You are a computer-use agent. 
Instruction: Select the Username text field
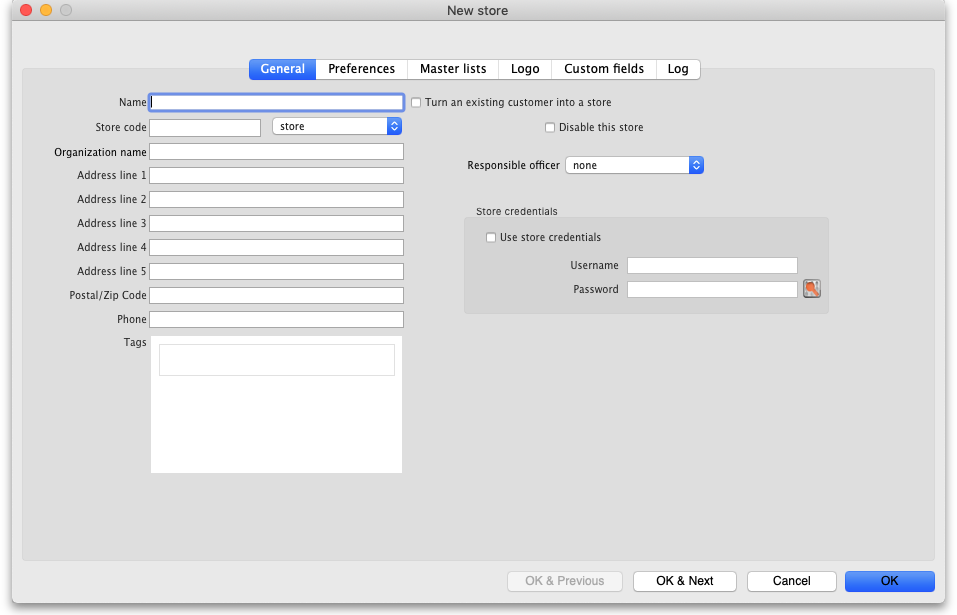coord(712,266)
